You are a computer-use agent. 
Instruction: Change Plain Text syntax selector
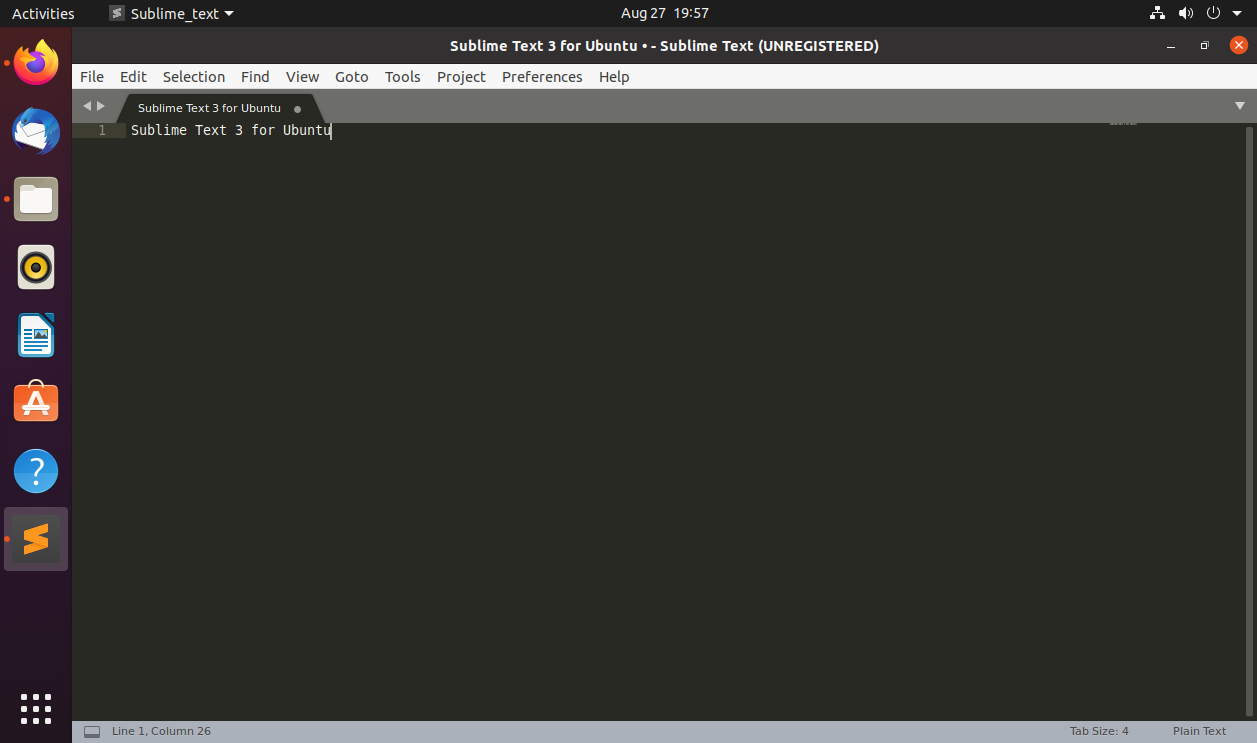(x=1199, y=731)
